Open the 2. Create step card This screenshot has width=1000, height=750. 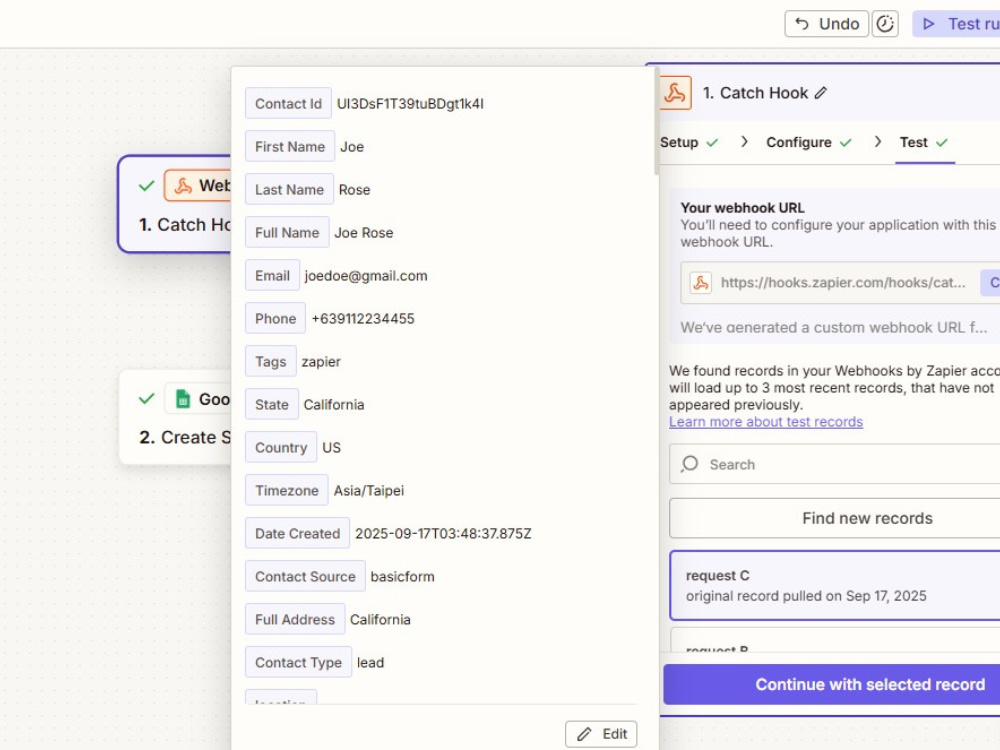pyautogui.click(x=175, y=417)
